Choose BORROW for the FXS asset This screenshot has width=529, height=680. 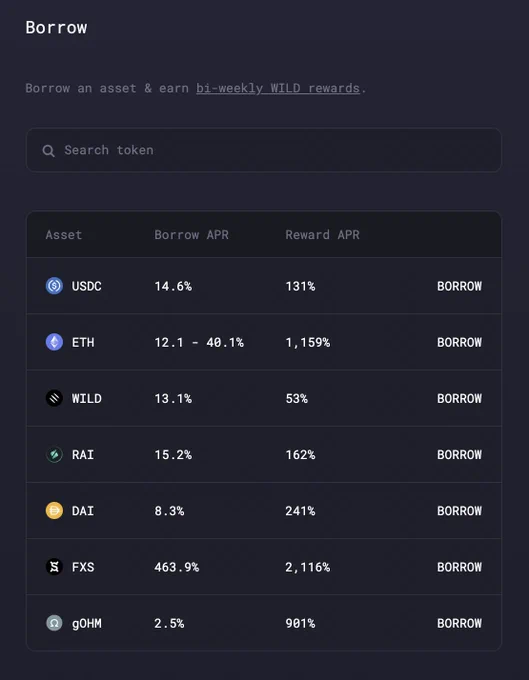459,567
